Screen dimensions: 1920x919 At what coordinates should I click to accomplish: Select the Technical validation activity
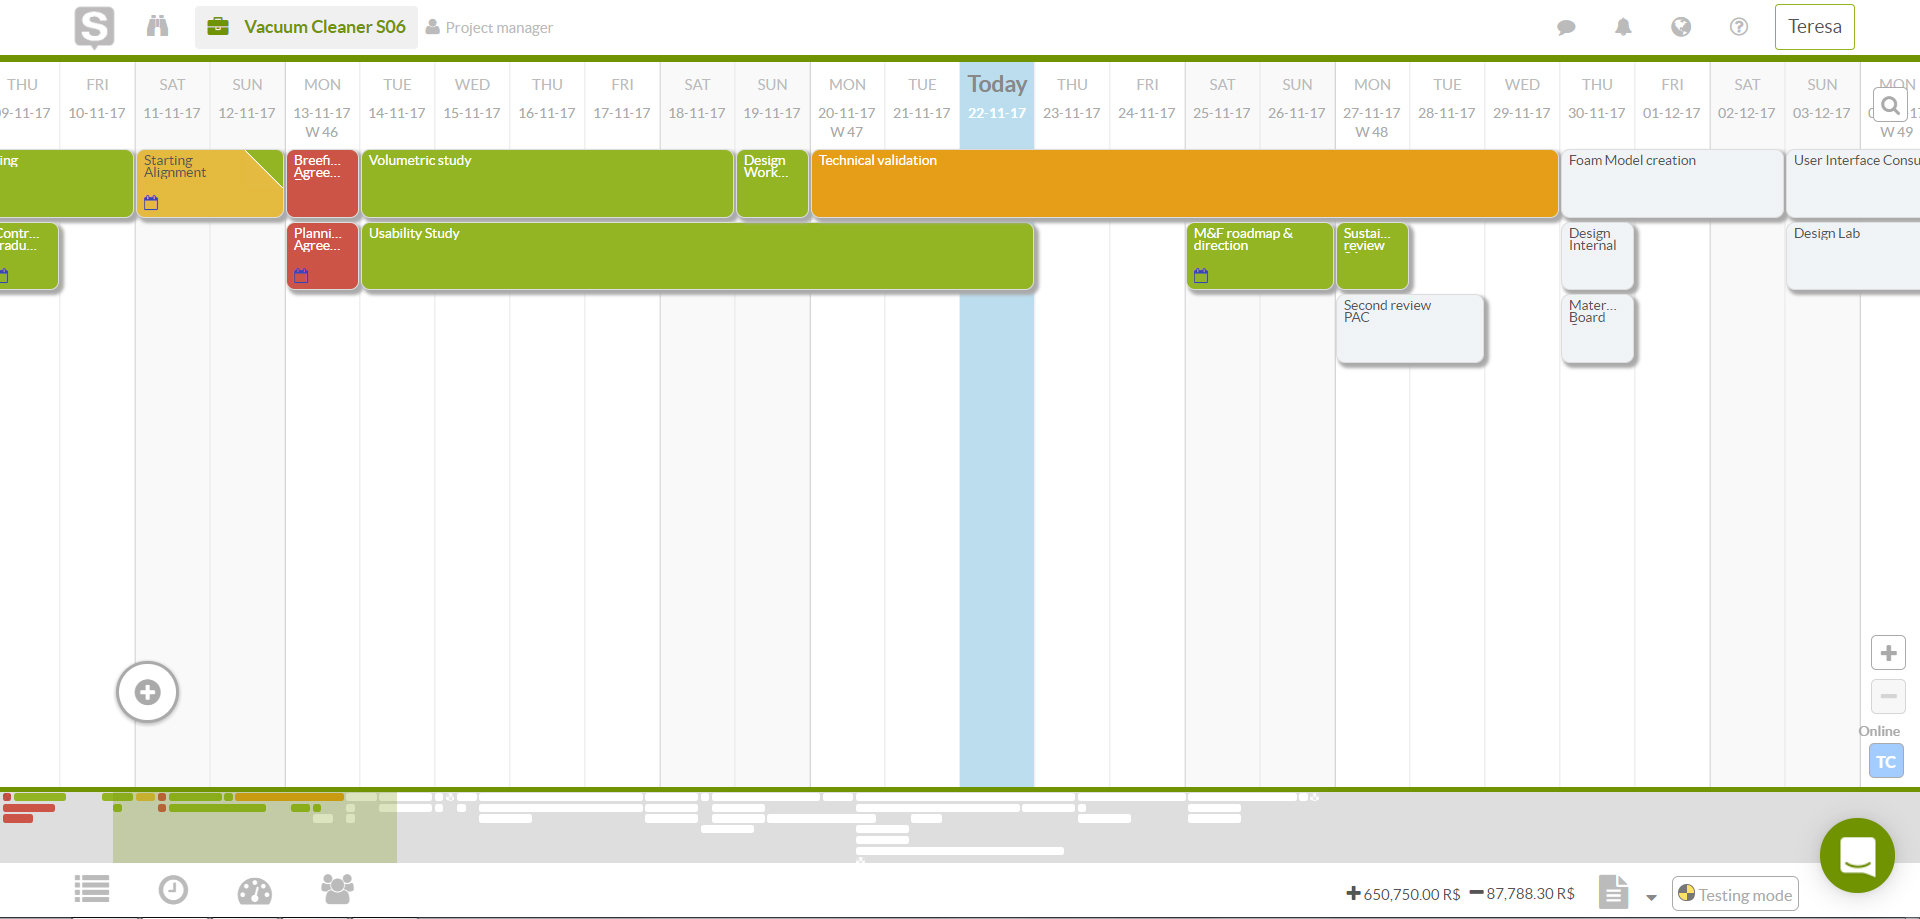[x=1185, y=183]
